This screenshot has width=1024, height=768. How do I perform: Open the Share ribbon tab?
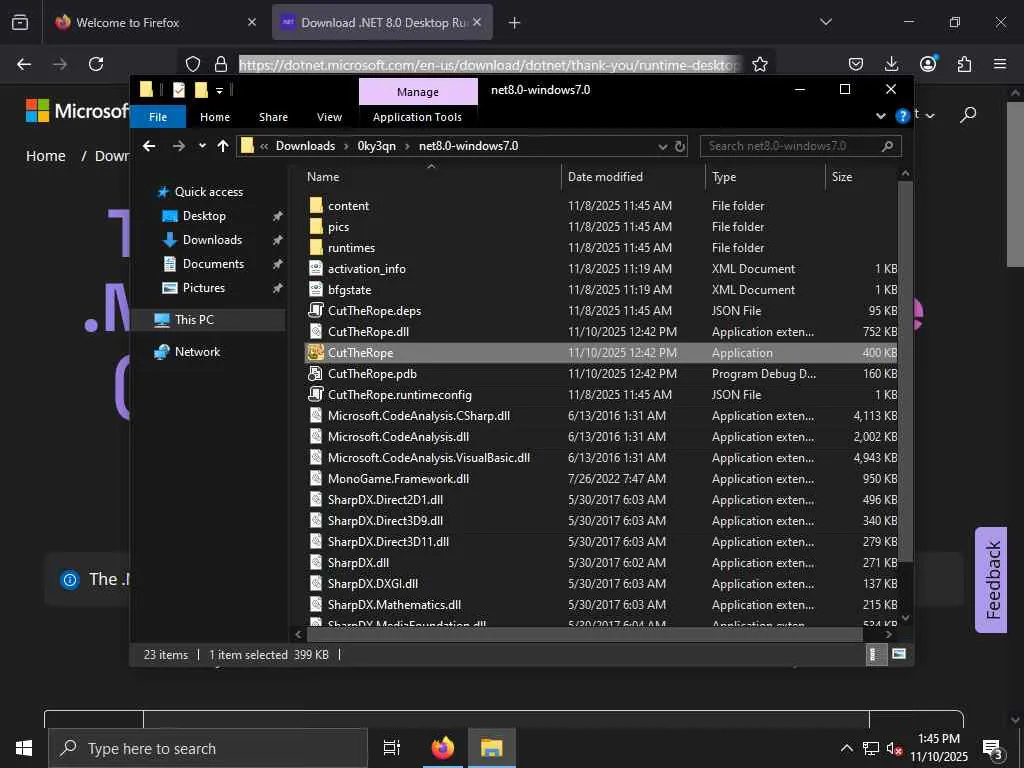[x=273, y=118]
